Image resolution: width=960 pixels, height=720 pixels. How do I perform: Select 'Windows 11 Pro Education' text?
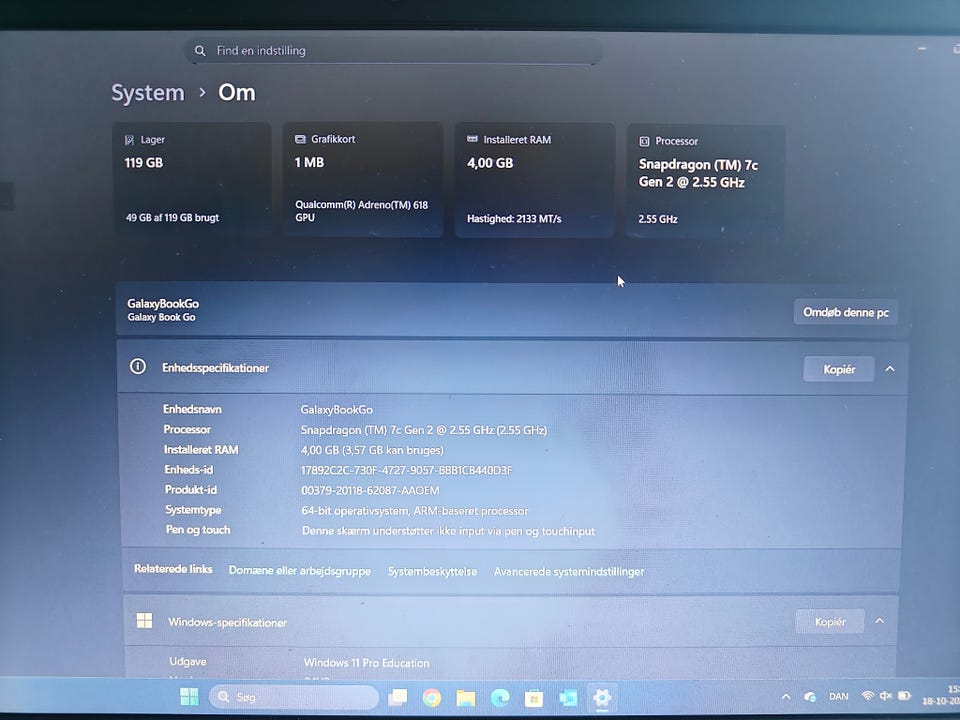coord(366,662)
